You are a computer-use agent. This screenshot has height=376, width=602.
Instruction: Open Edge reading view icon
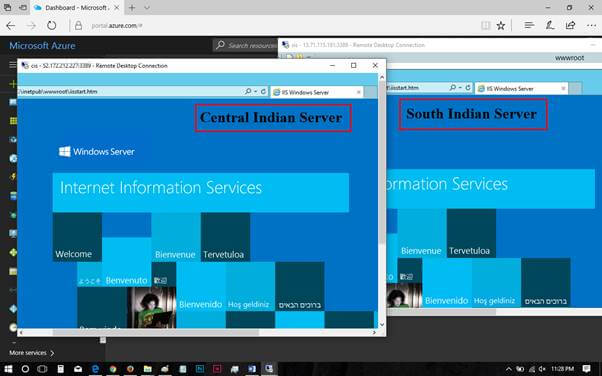[x=485, y=26]
